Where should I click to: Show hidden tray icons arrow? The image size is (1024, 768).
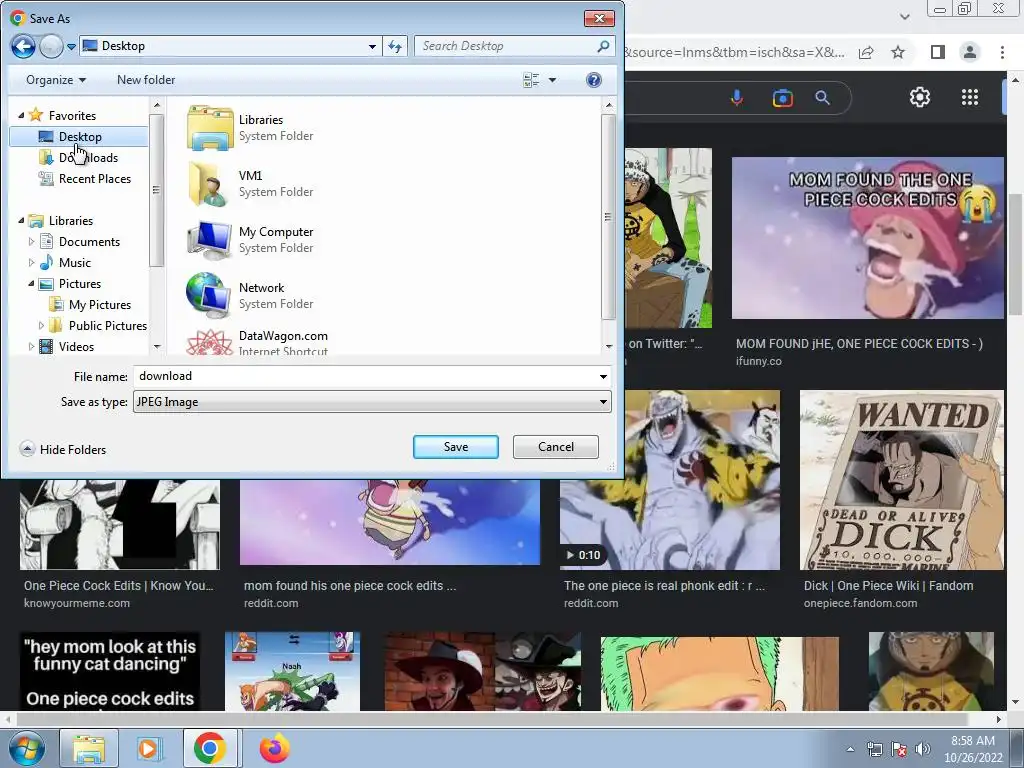point(850,749)
